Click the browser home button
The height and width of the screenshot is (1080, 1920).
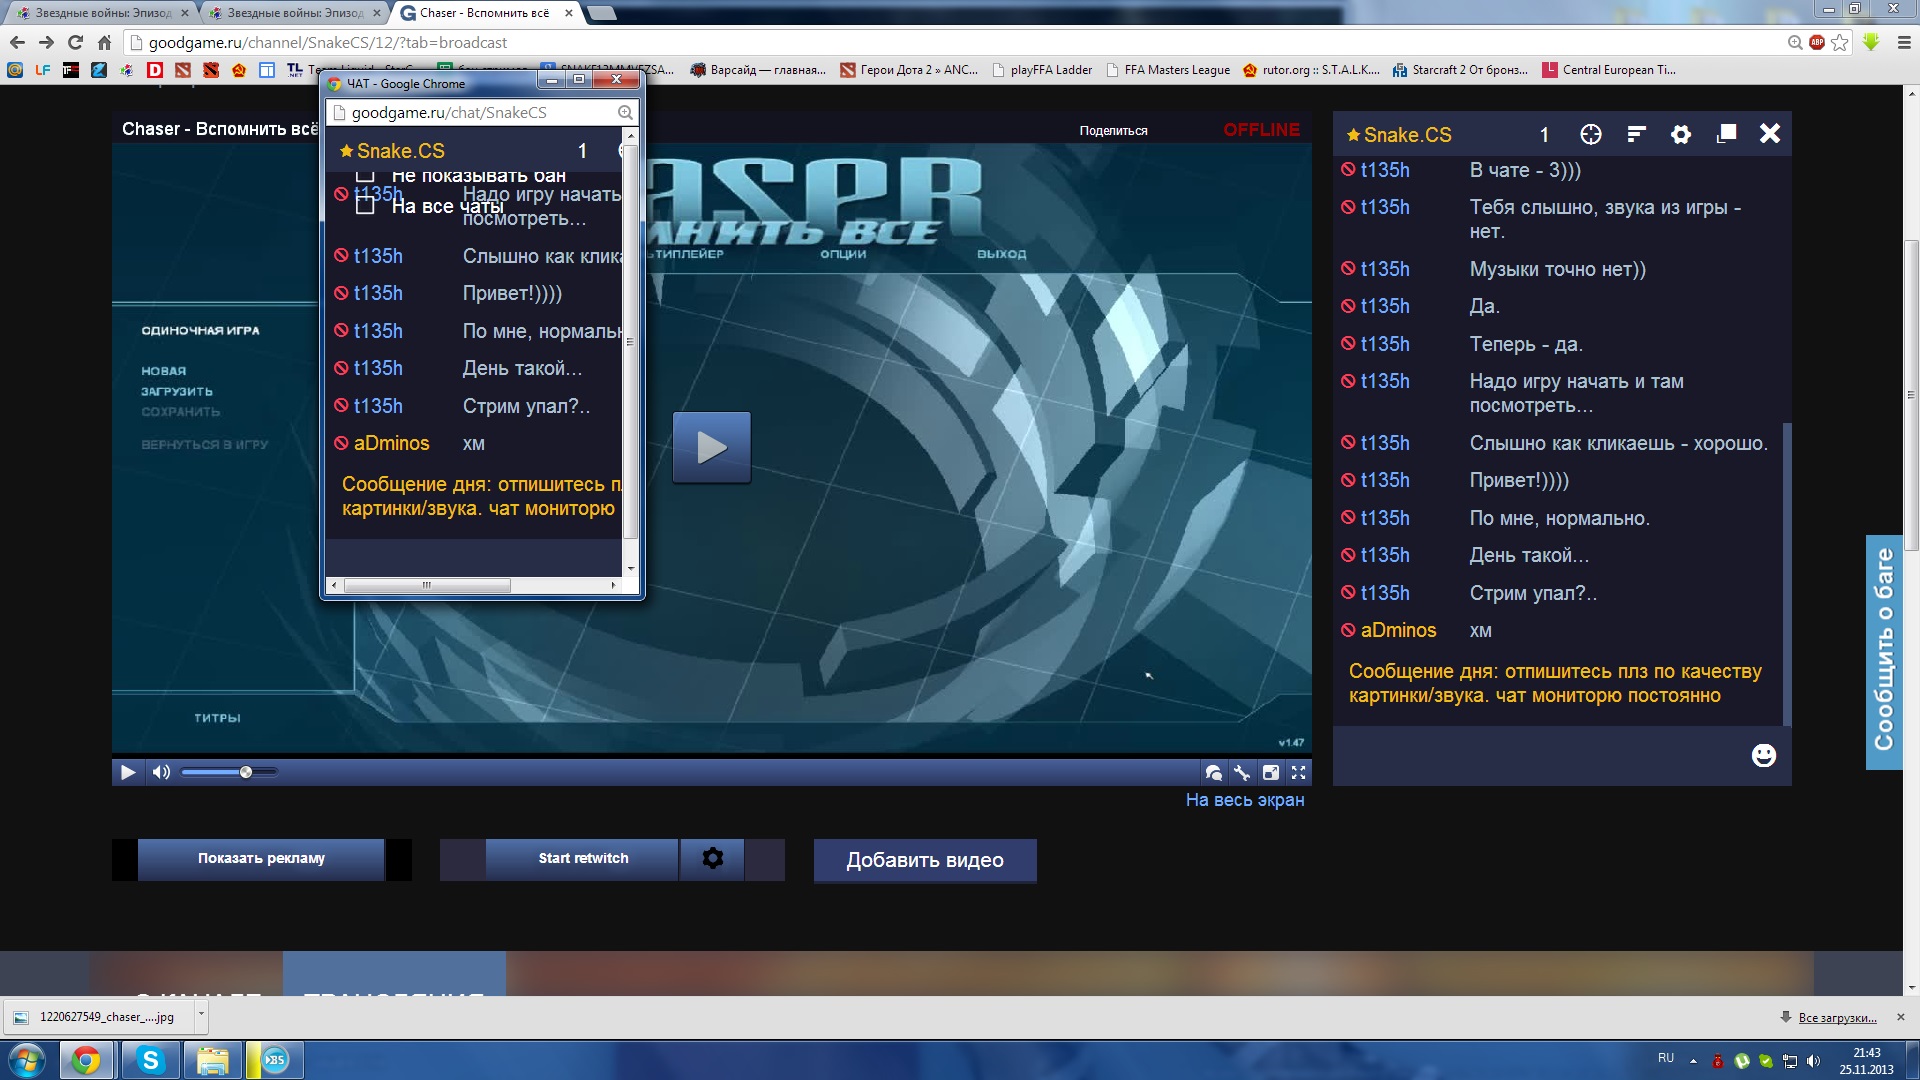tap(104, 42)
